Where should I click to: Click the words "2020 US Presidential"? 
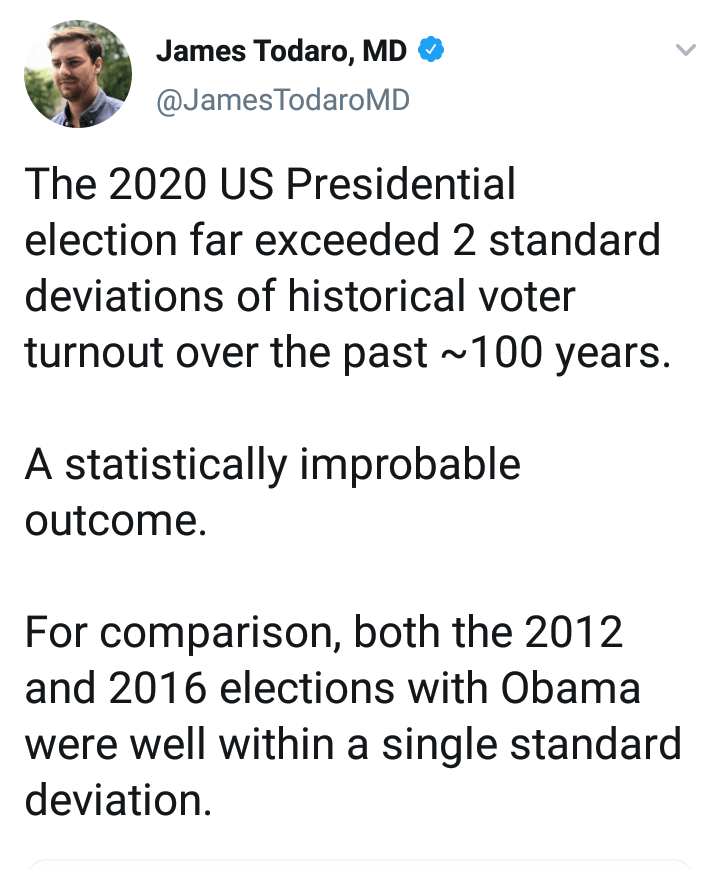pos(311,185)
